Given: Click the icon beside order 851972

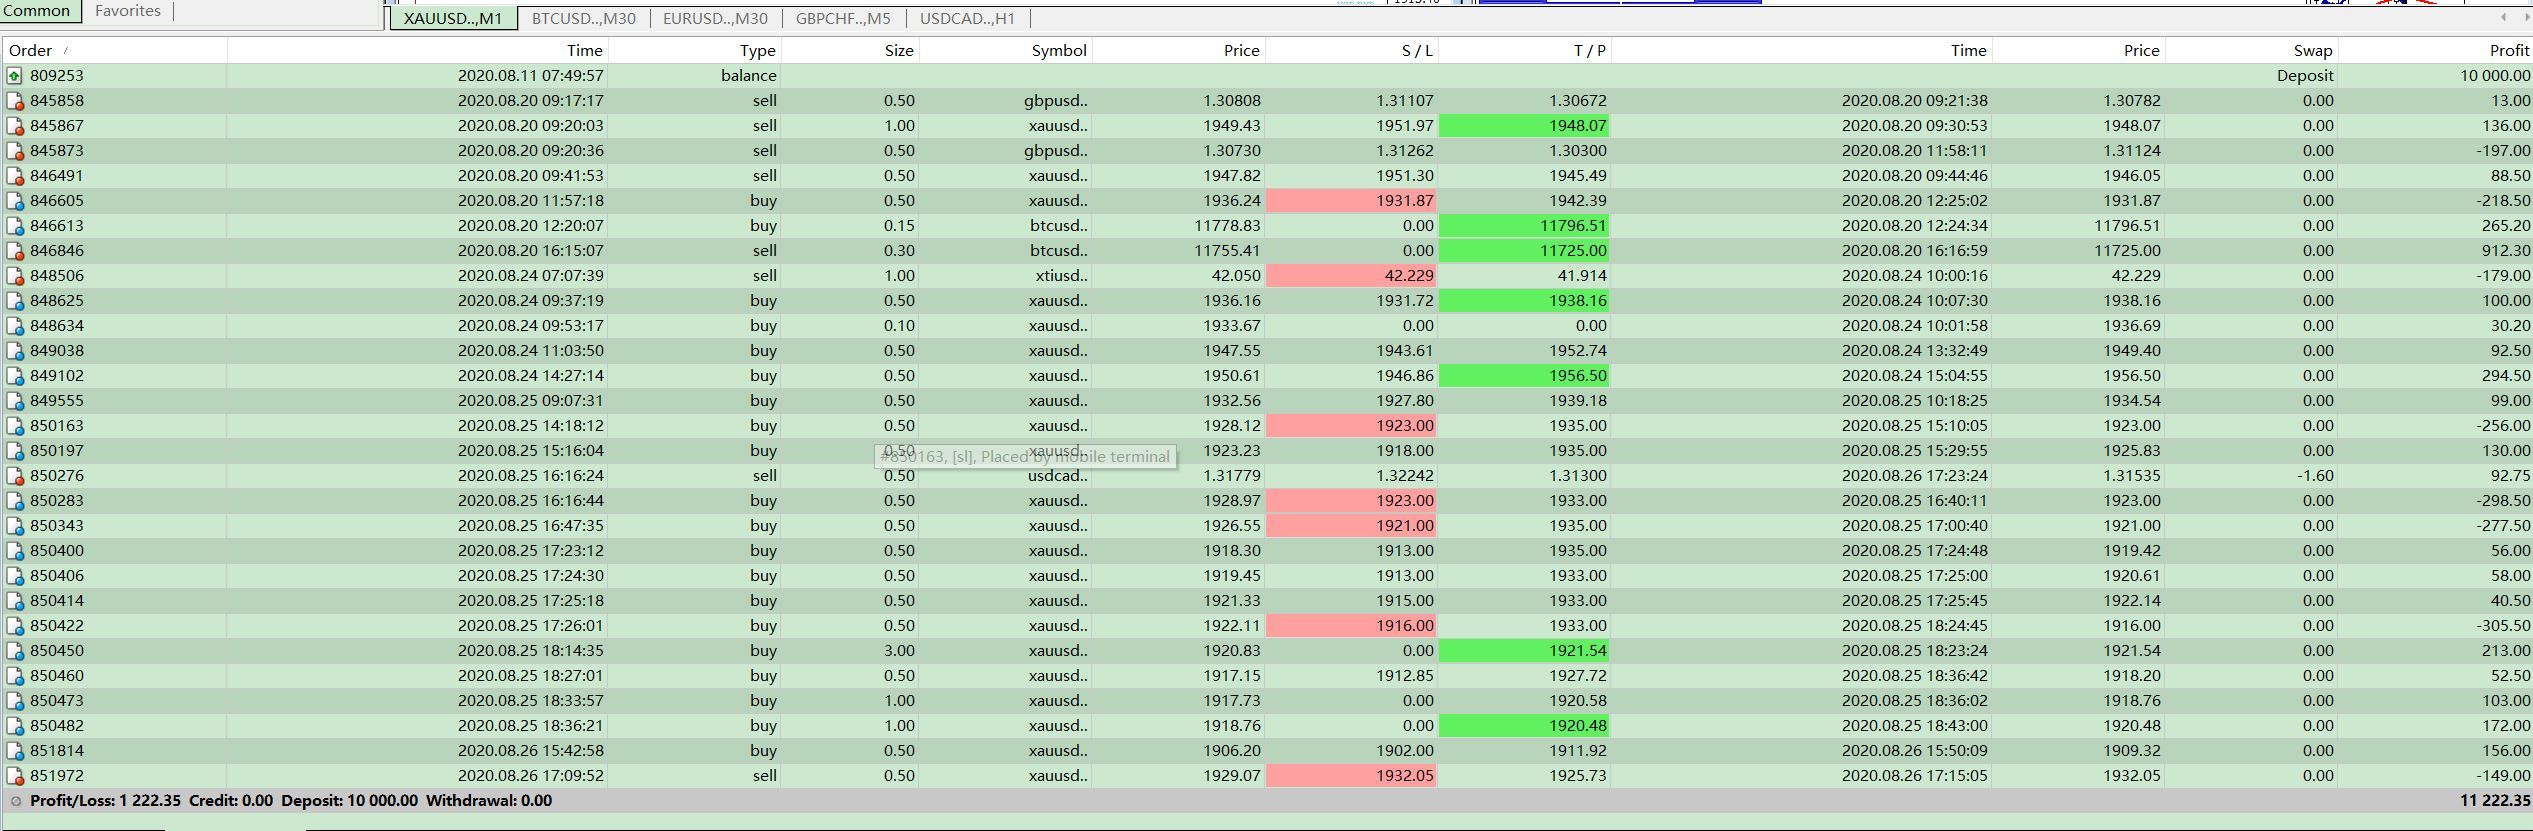Looking at the screenshot, I should tap(15, 776).
